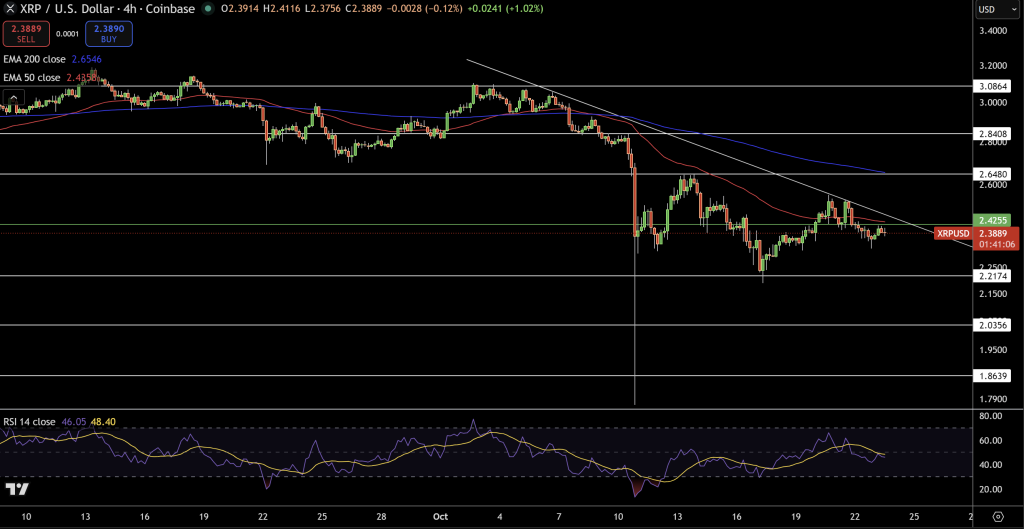
Task: Open chart settings gear icon
Action: pos(997,515)
